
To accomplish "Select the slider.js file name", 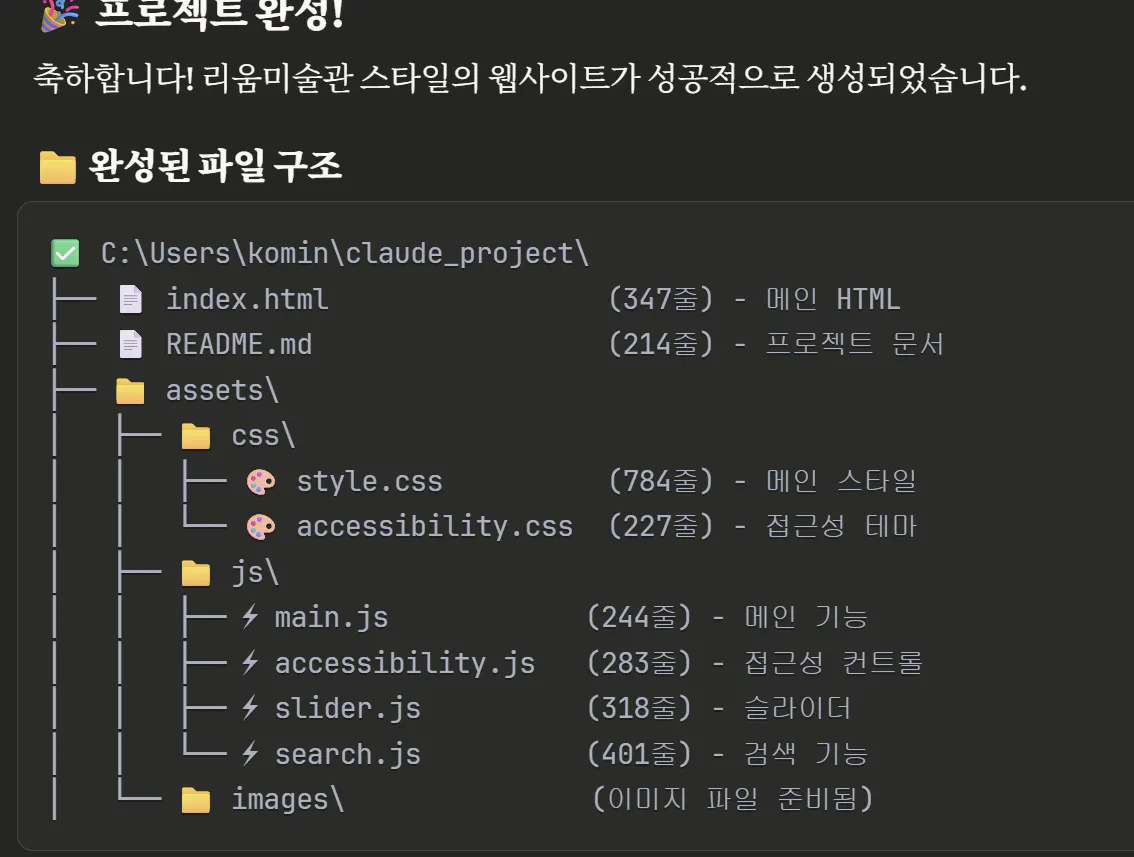I will 348,709.
